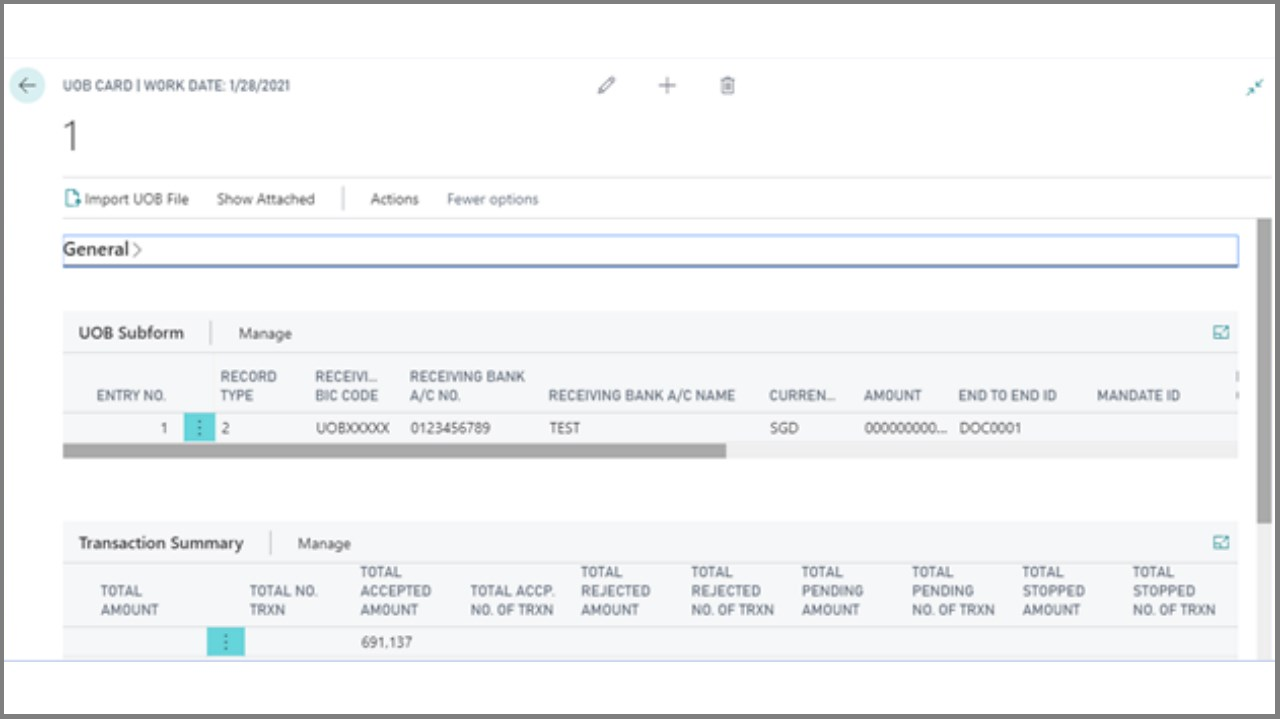Open Transaction Summary row options menu
This screenshot has height=720, width=1280.
[226, 642]
